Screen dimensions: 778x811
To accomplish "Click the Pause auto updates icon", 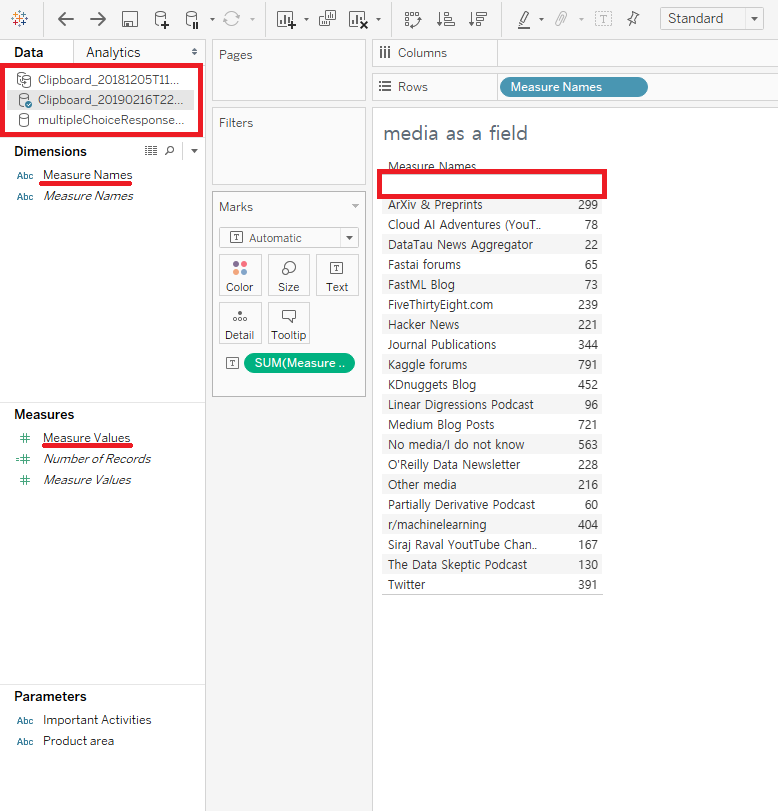I will (192, 20).
